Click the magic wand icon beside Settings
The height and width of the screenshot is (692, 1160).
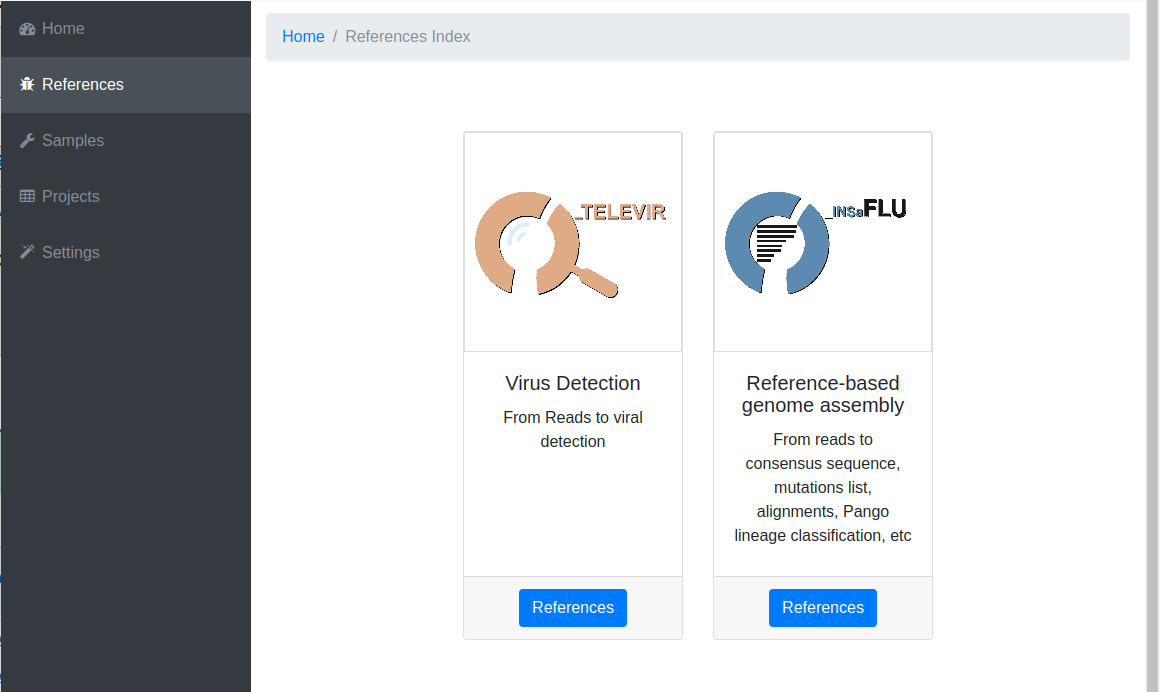pos(27,252)
